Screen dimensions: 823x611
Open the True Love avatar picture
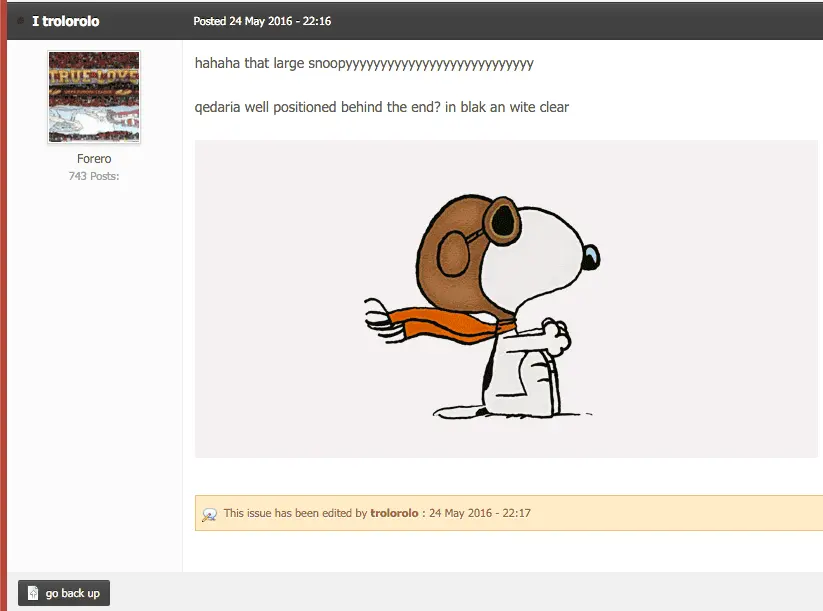click(94, 97)
